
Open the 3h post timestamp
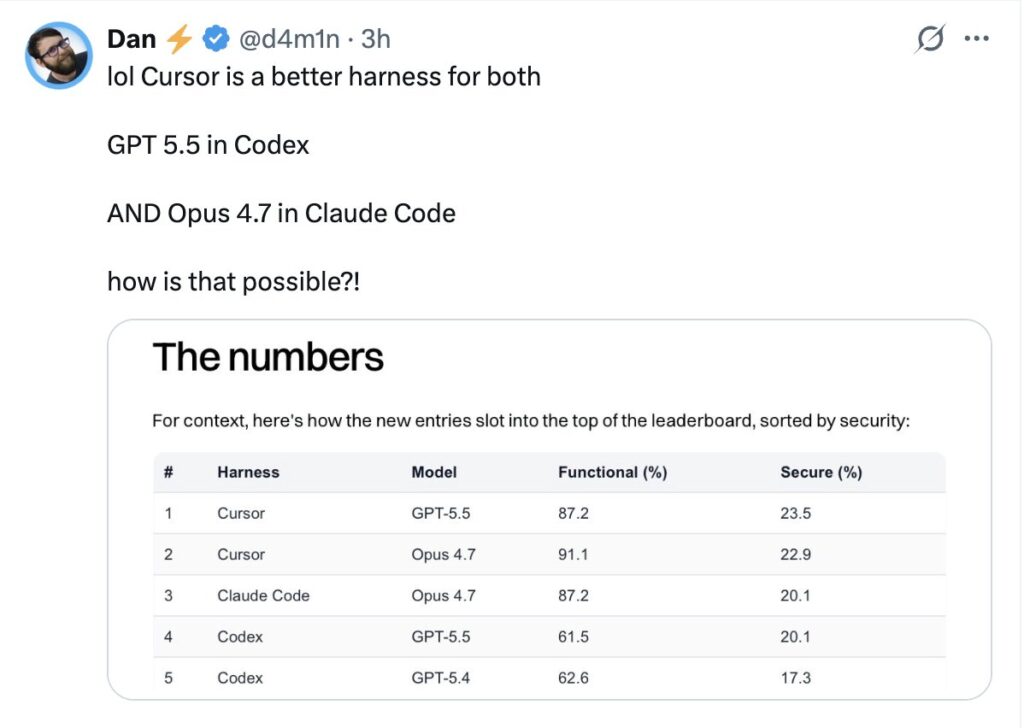click(x=375, y=39)
